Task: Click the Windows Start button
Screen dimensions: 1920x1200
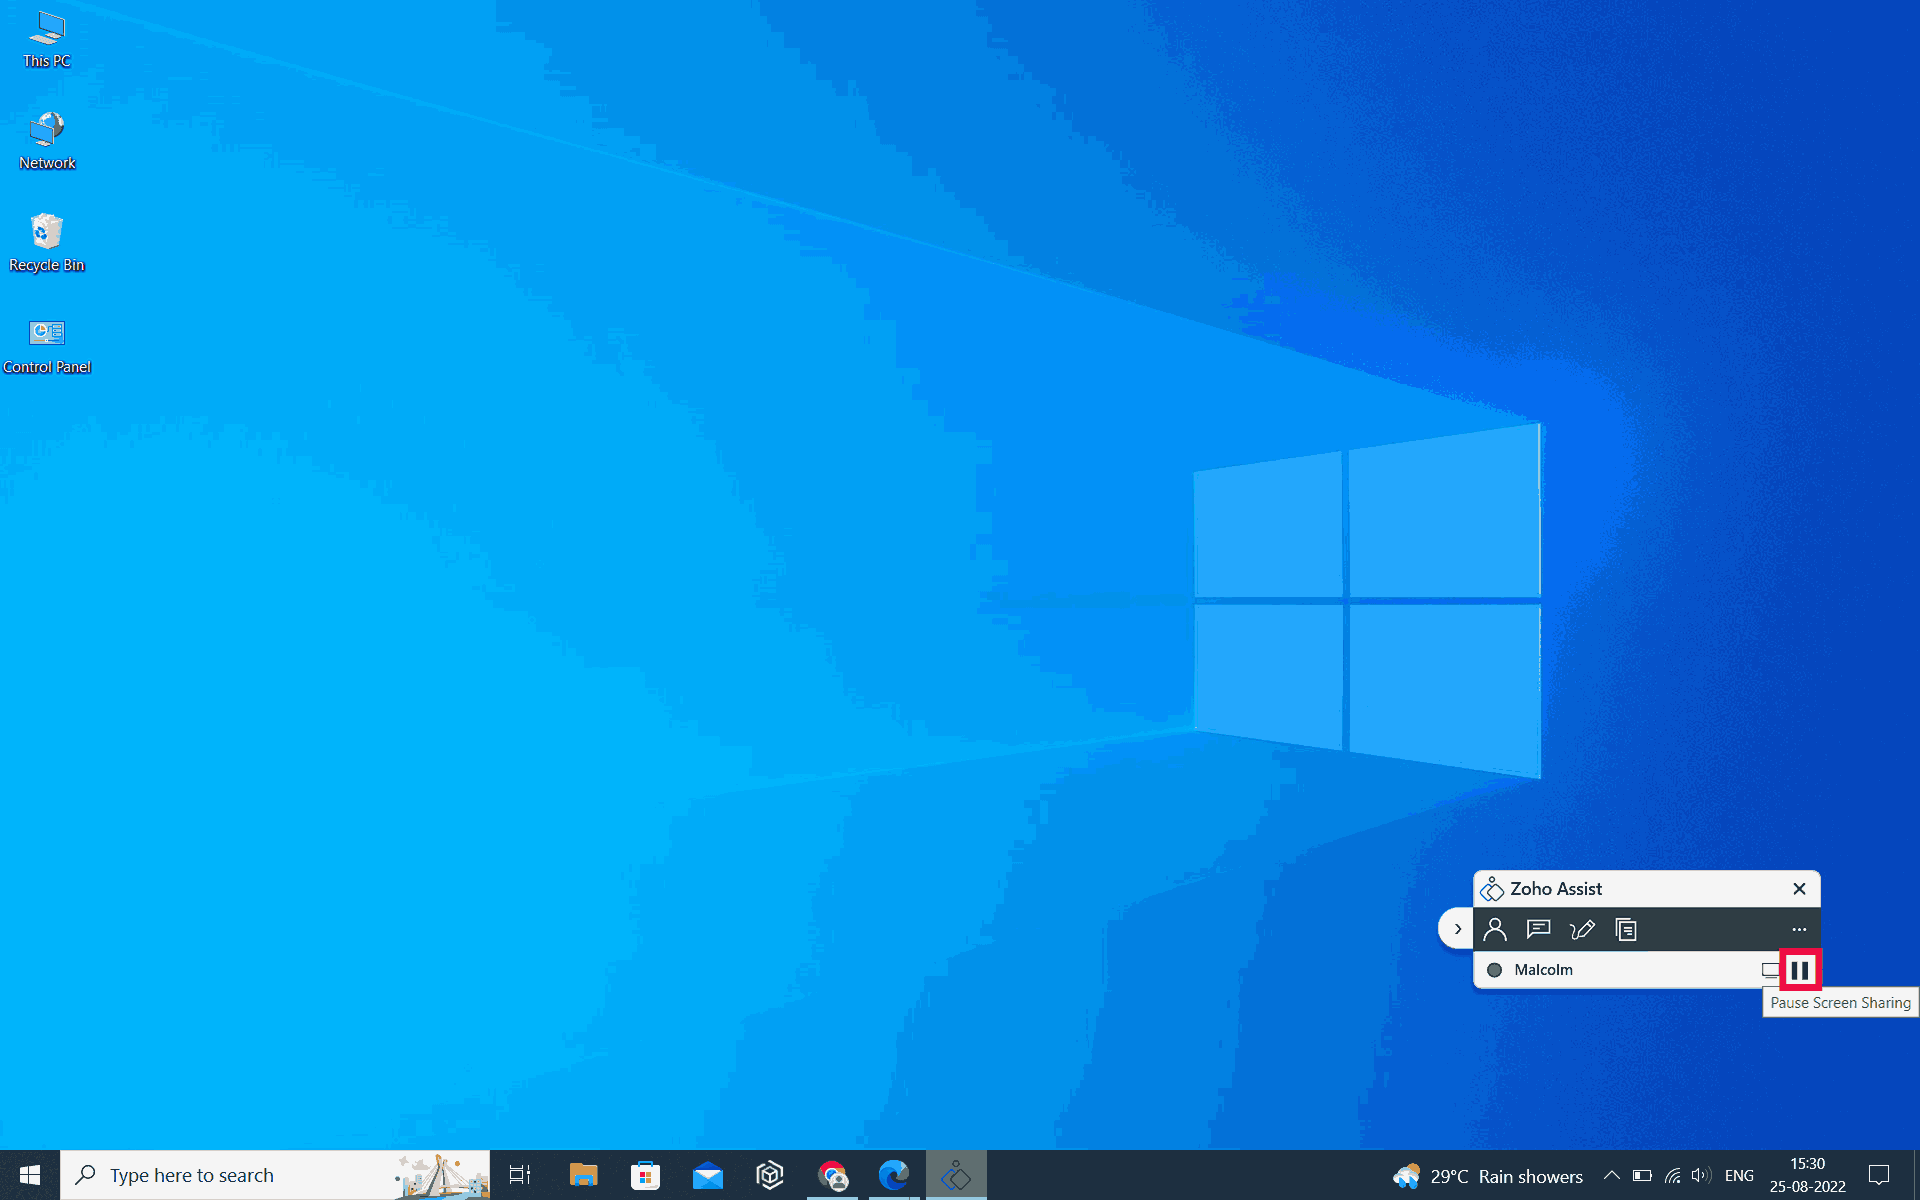Action: (30, 1176)
